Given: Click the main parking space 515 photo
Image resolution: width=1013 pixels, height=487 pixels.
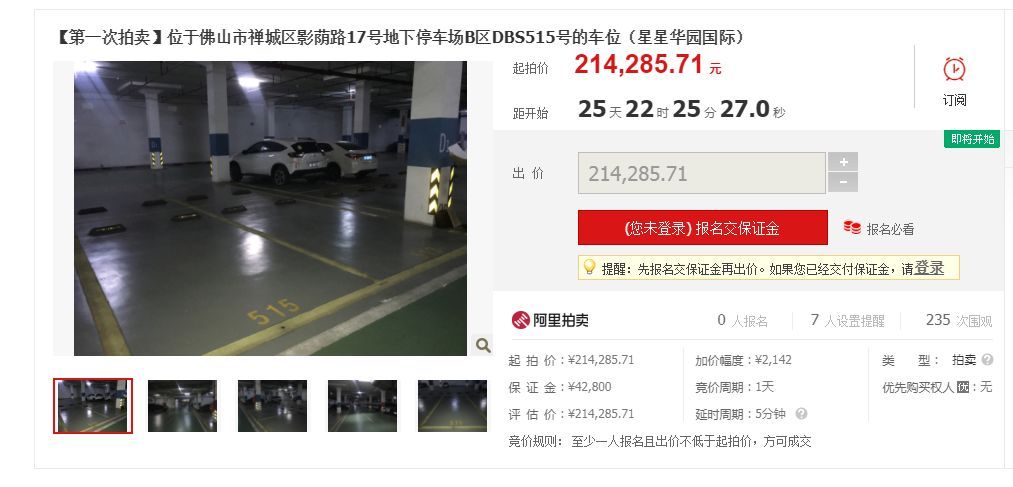Looking at the screenshot, I should click(270, 209).
